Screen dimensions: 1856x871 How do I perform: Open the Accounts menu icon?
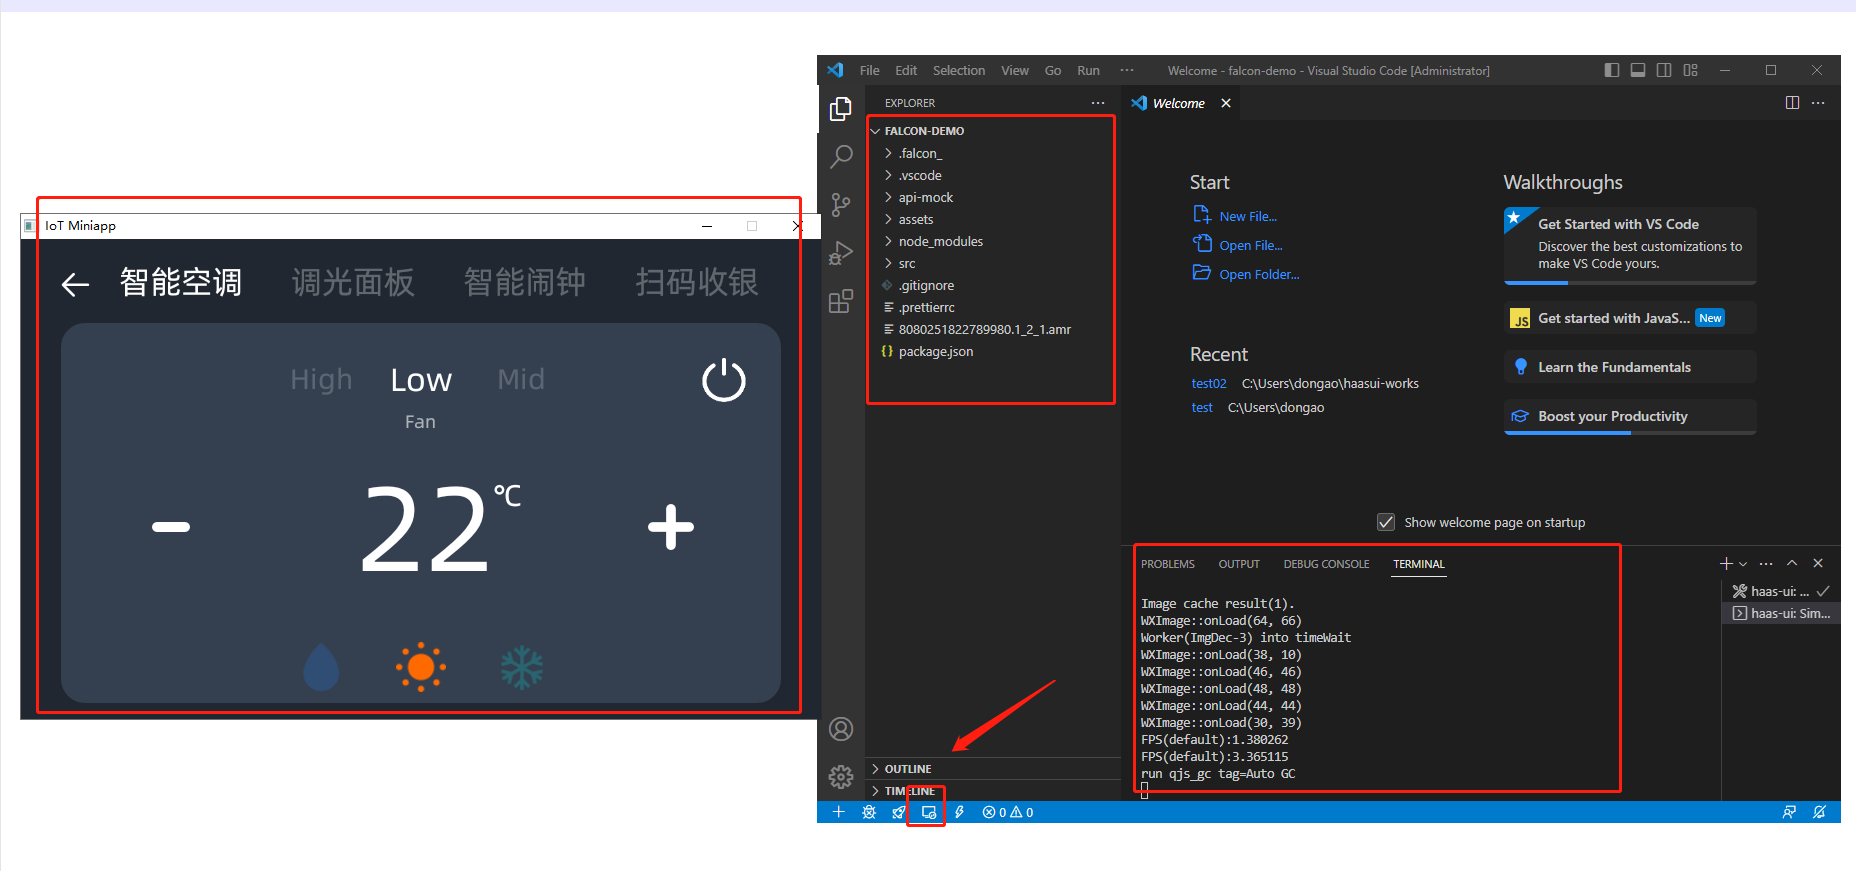point(841,729)
